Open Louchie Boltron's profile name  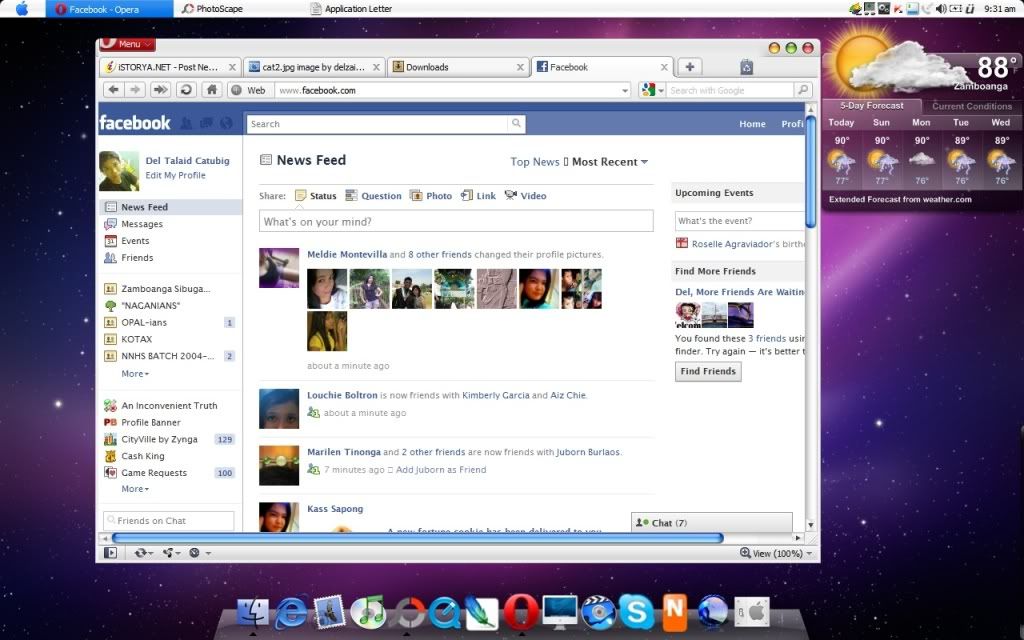(342, 395)
